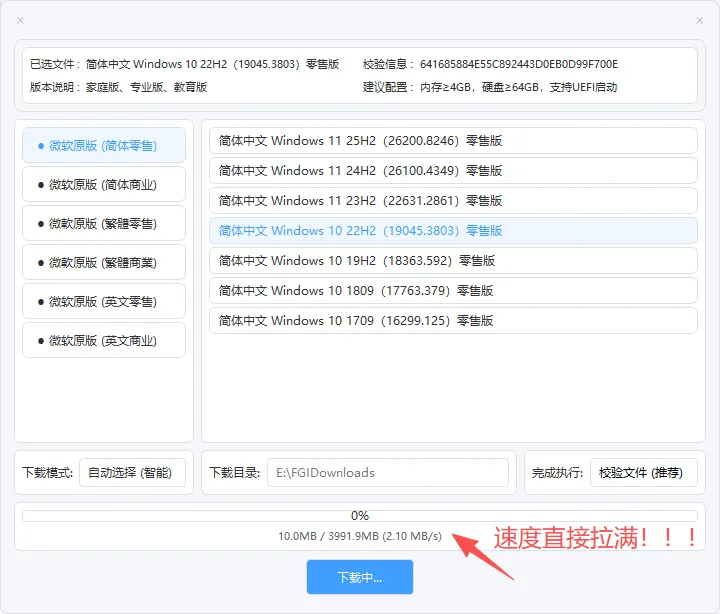Choose Windows 11 25H2 (26200.8246) image
The width and height of the screenshot is (720, 614).
click(x=453, y=141)
